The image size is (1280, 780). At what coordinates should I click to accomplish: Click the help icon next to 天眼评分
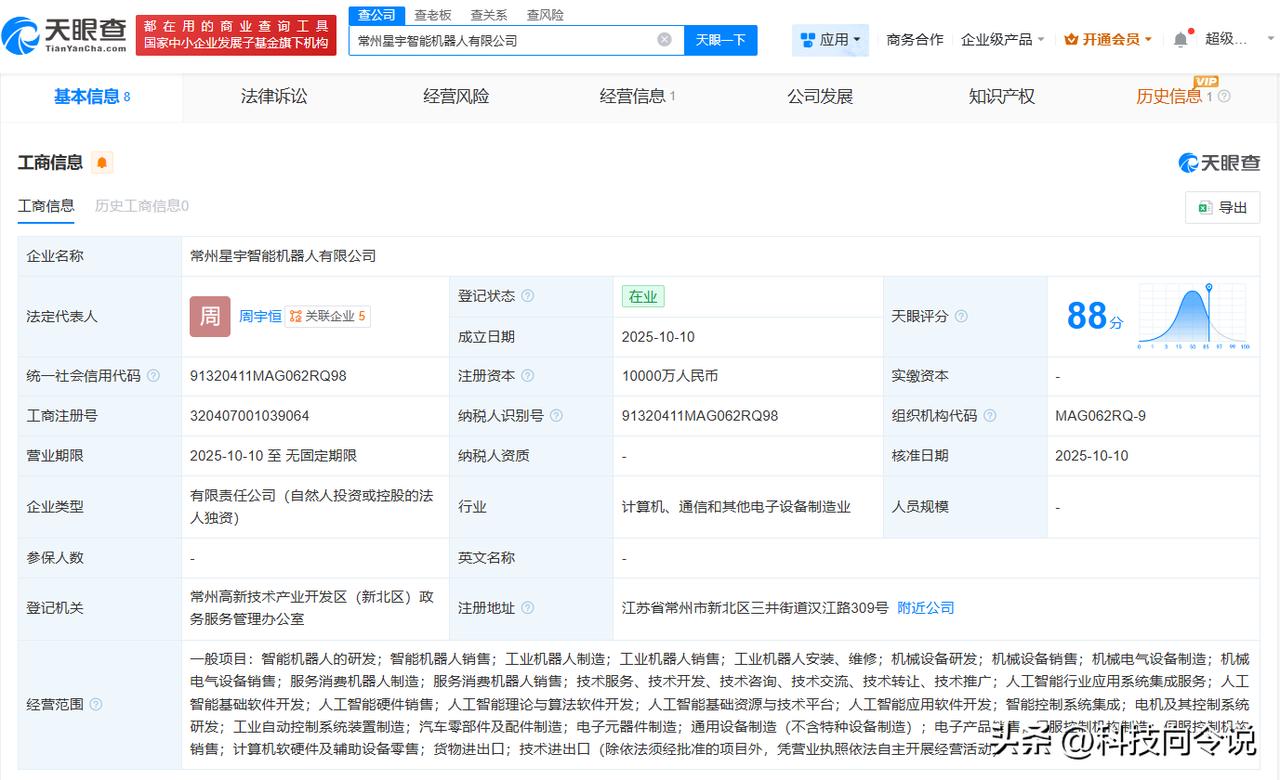(961, 316)
